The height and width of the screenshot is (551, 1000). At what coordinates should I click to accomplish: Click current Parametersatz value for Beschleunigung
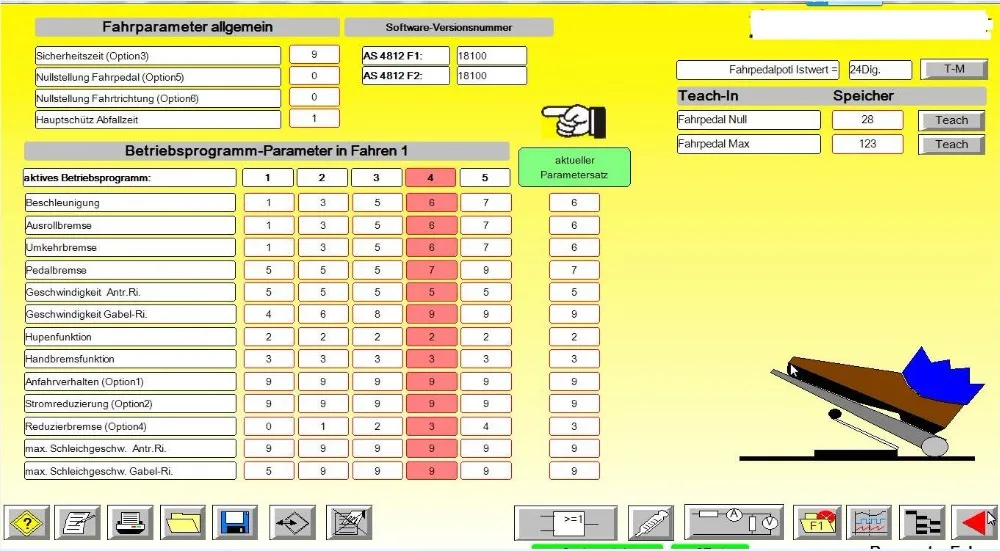click(574, 203)
